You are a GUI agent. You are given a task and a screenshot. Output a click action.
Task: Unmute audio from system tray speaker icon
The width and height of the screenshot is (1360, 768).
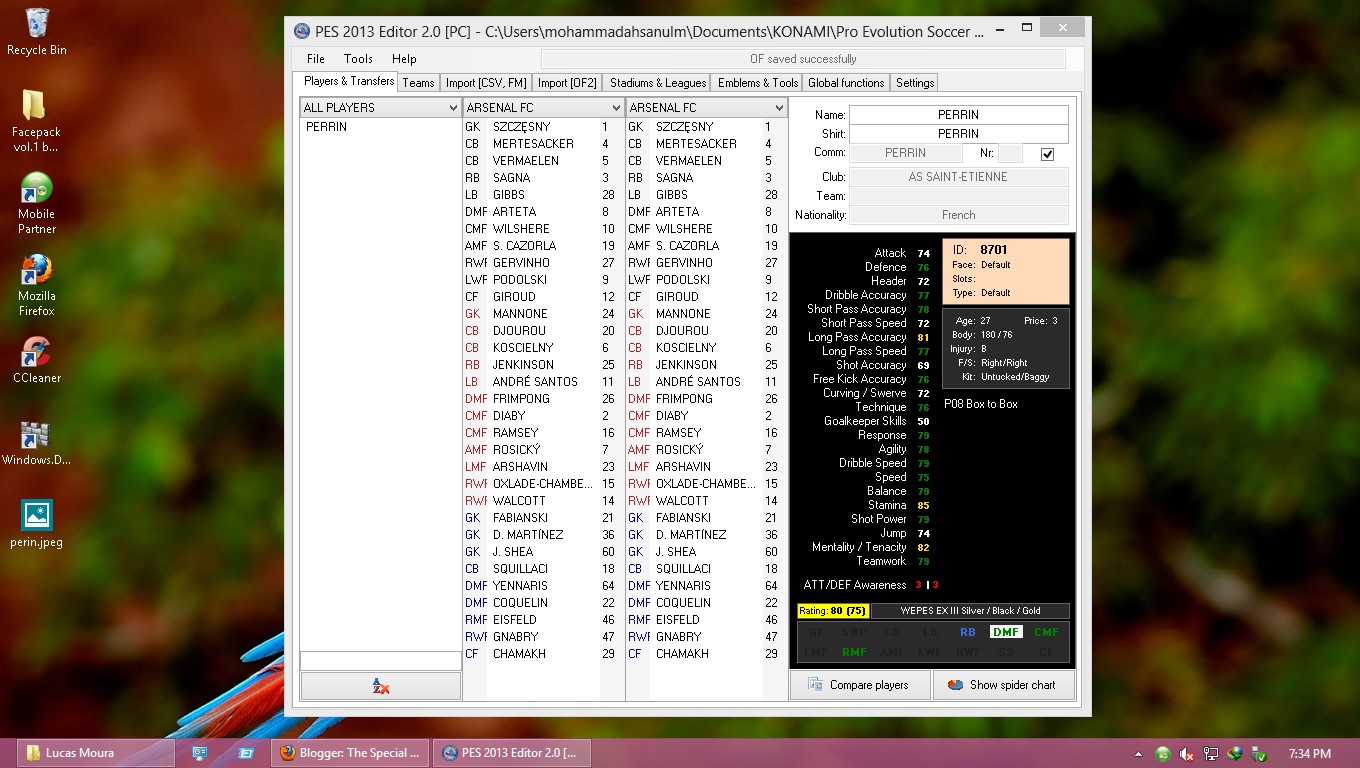[1186, 753]
